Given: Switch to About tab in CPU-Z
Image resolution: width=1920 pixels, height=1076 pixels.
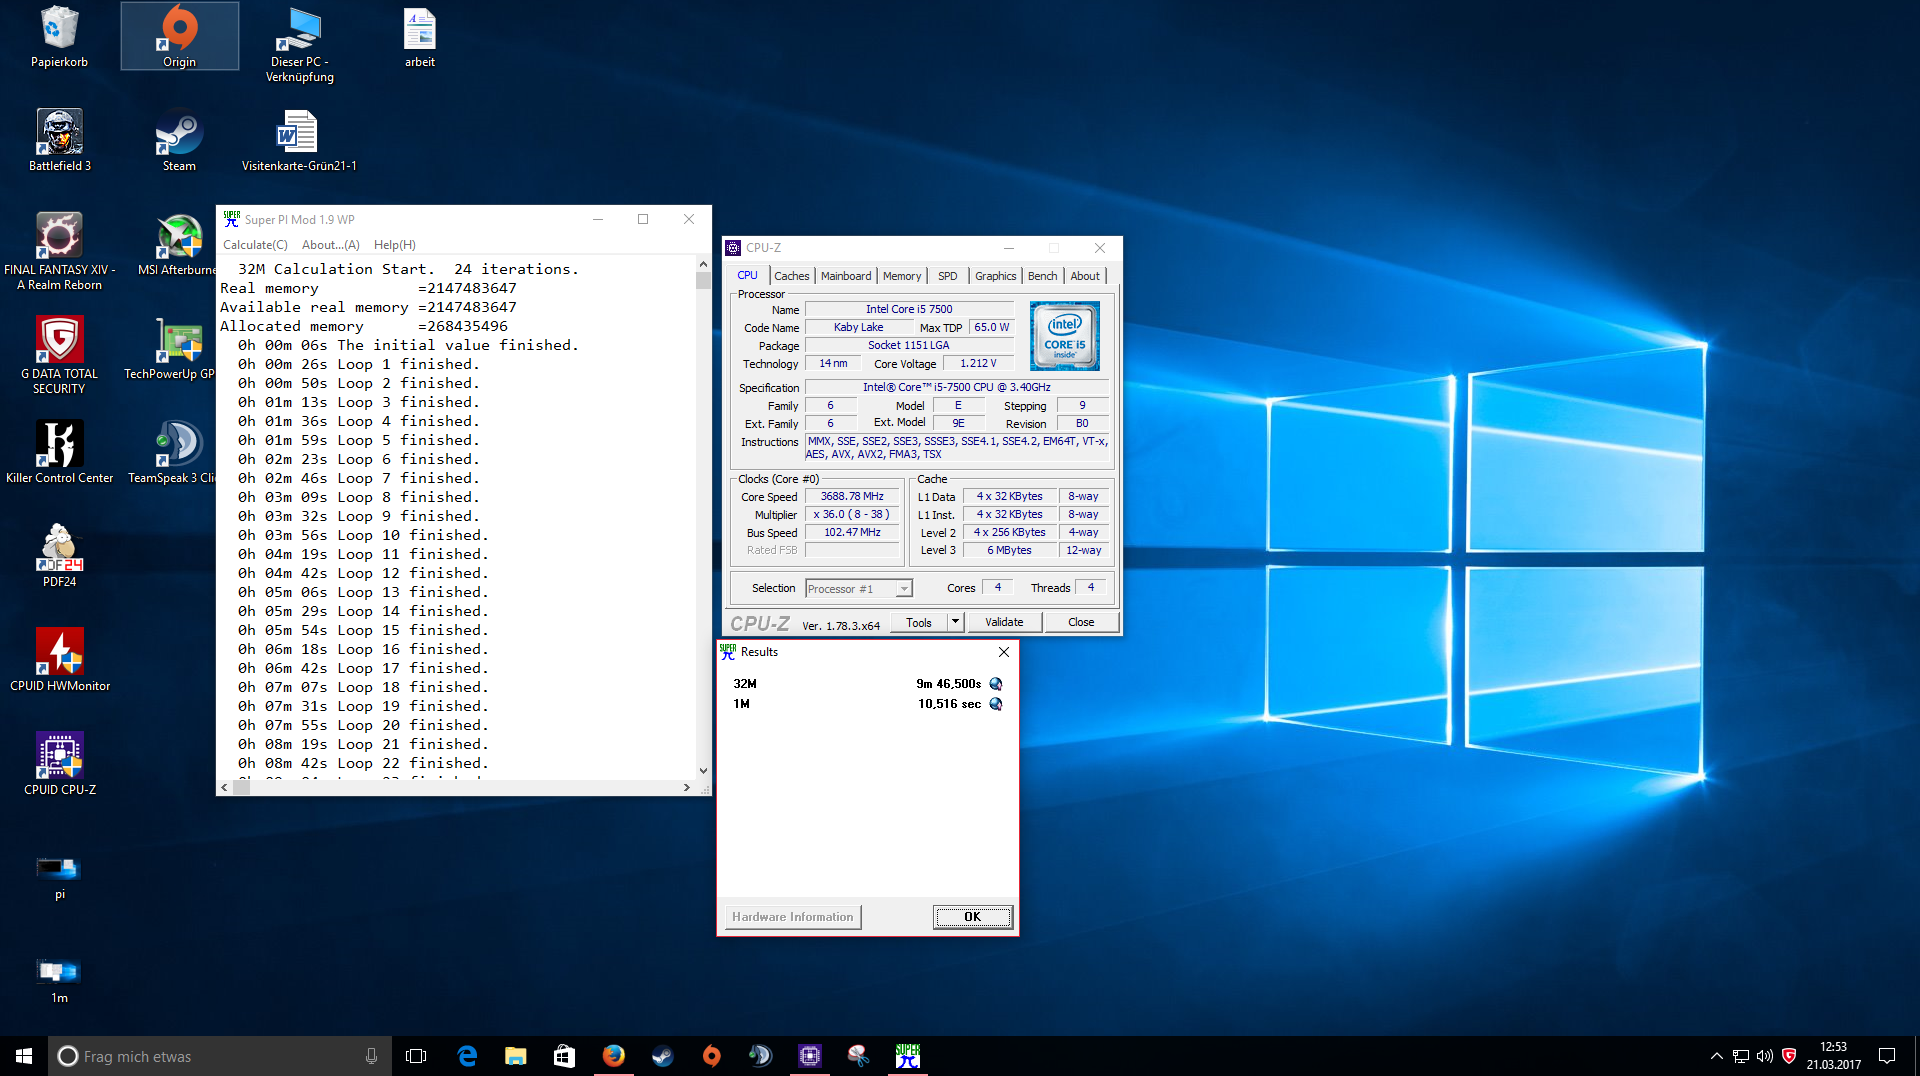Looking at the screenshot, I should (1085, 276).
